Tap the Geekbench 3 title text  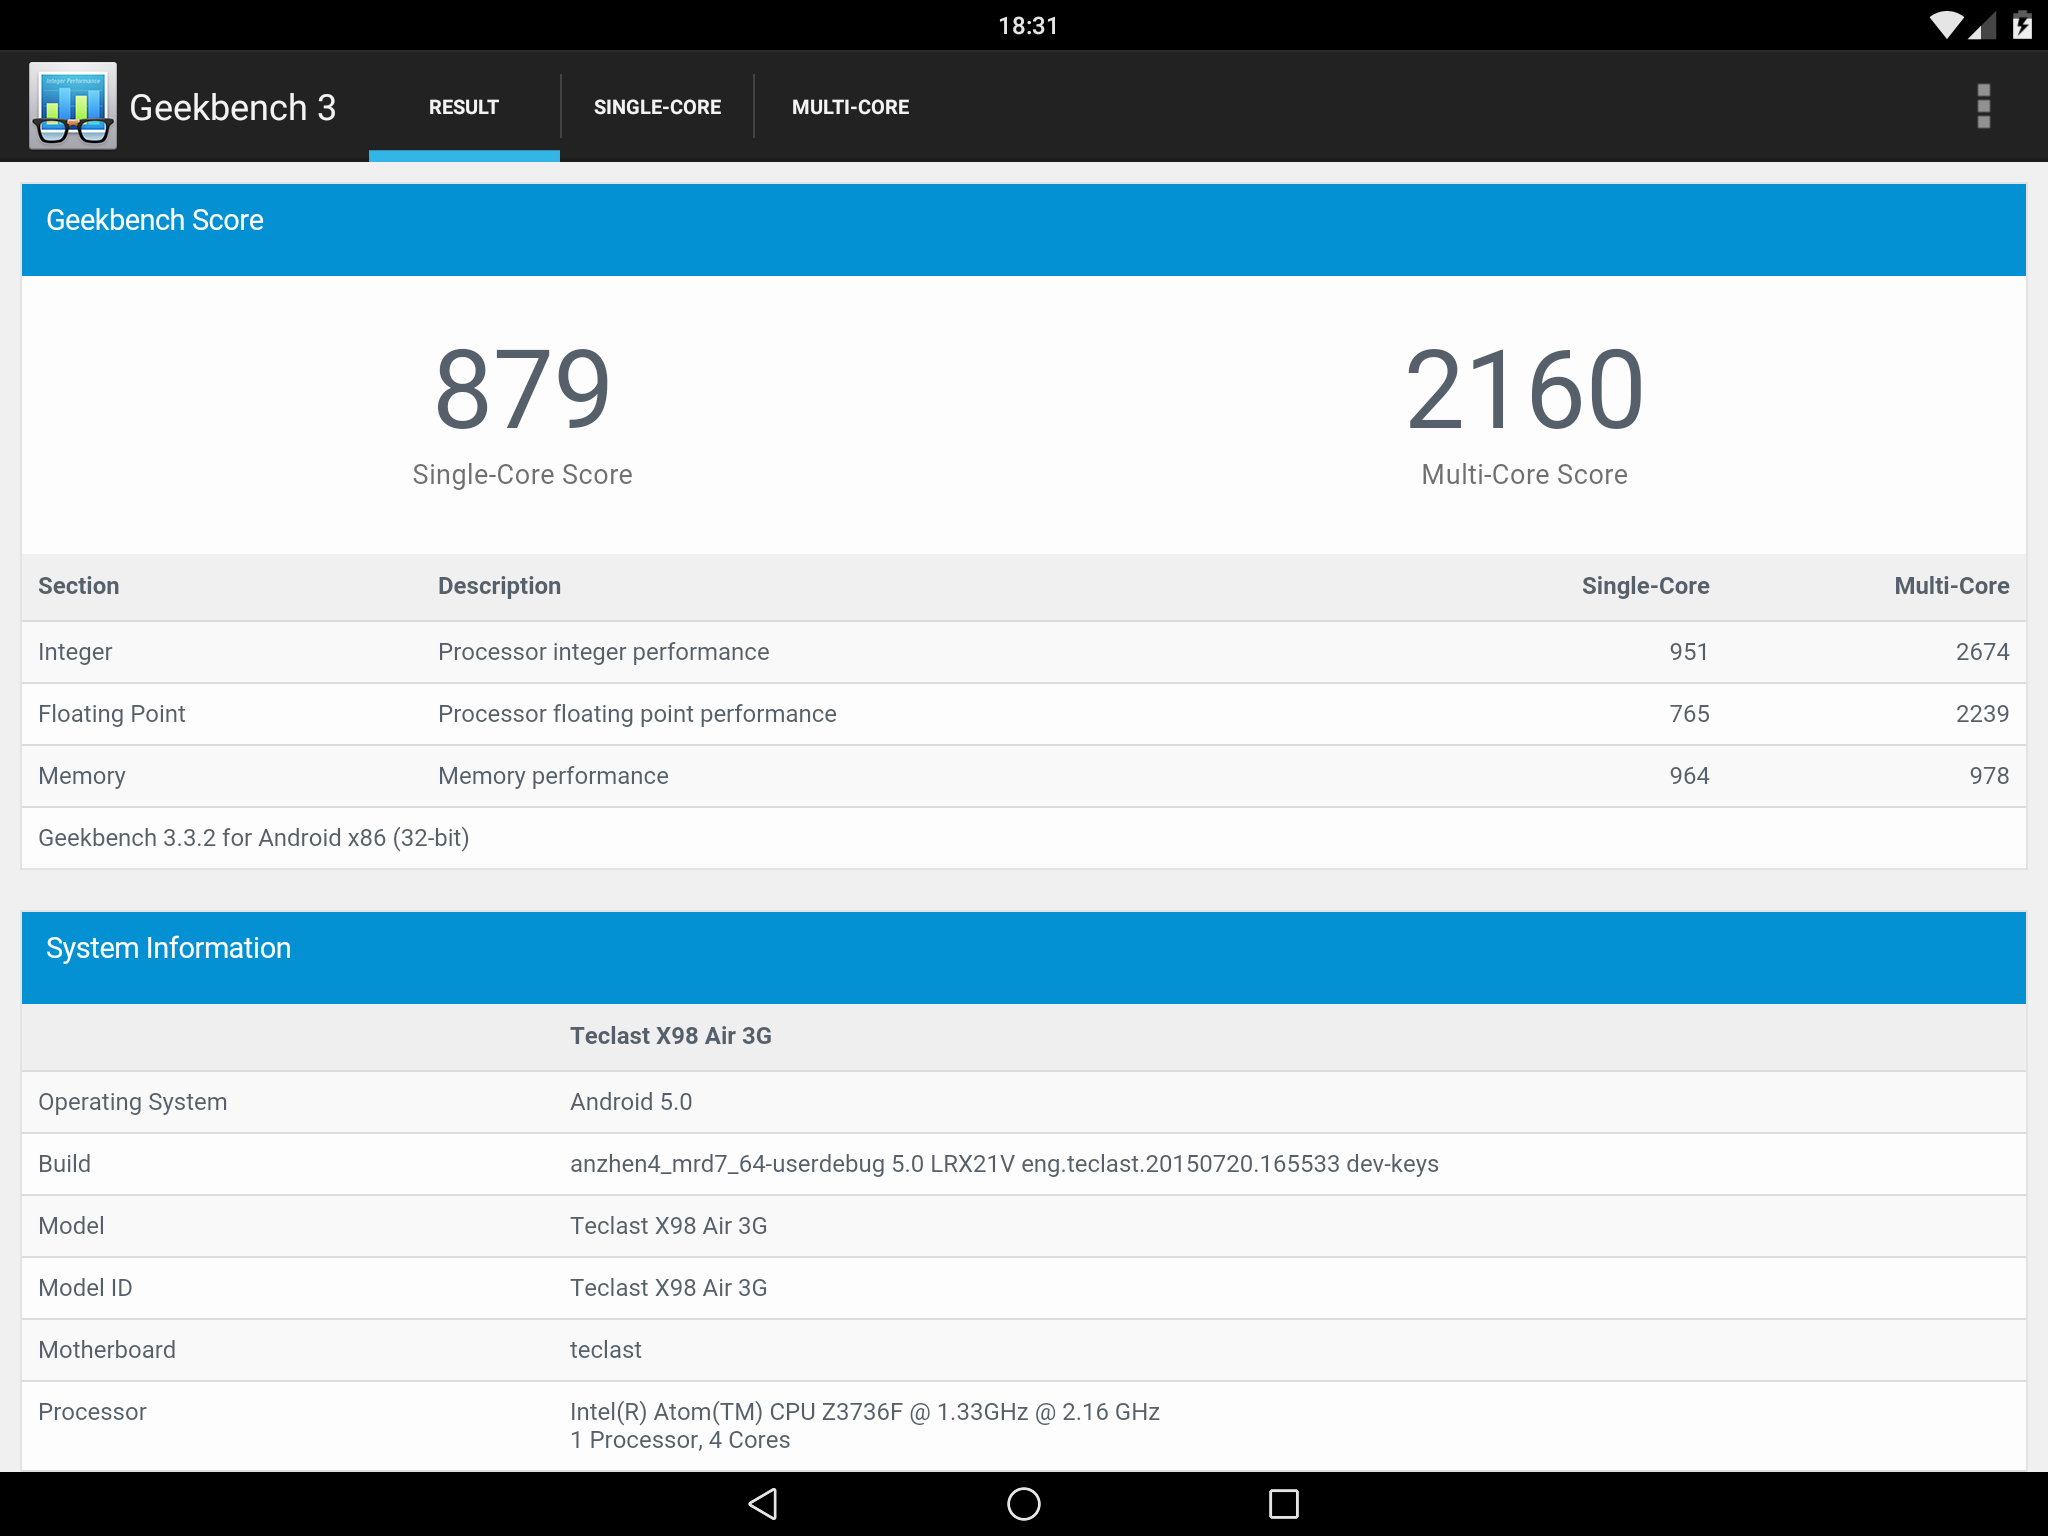[x=232, y=107]
